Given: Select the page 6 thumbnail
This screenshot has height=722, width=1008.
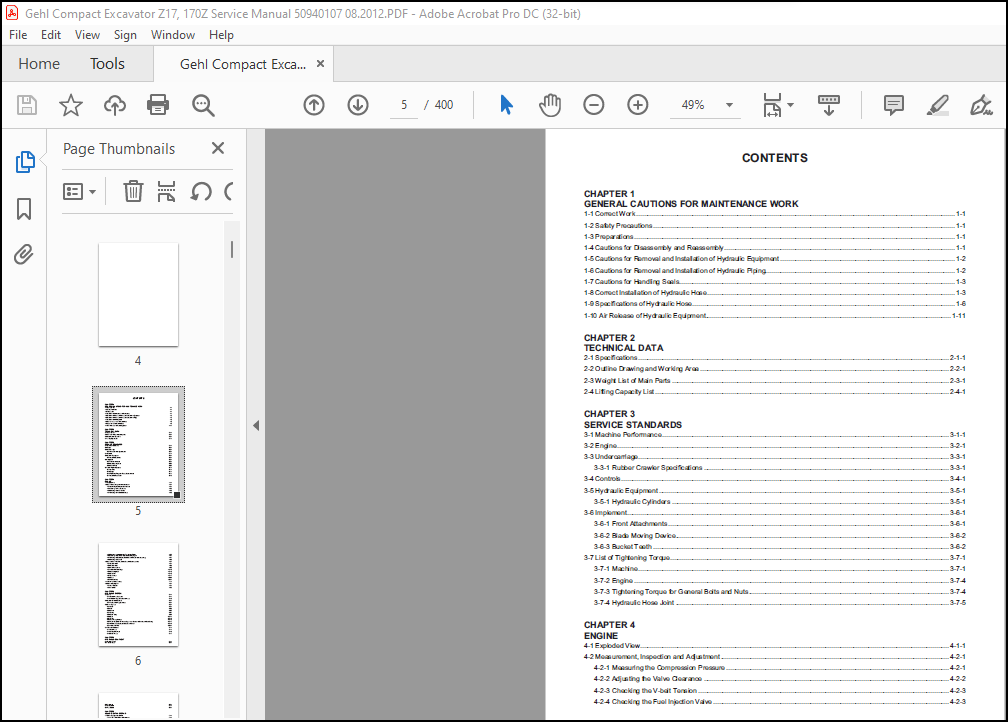Looking at the screenshot, I should [x=138, y=595].
